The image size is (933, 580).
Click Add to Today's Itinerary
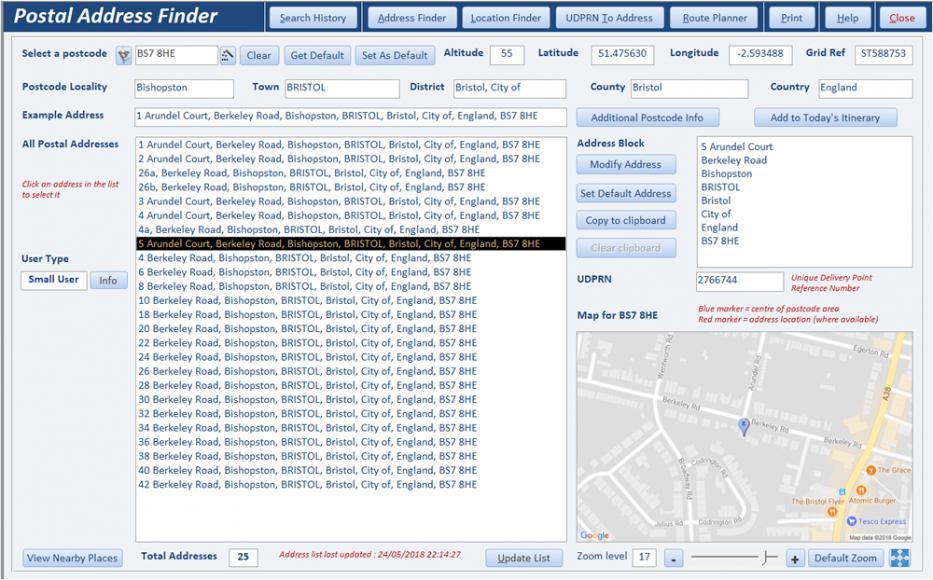click(825, 117)
